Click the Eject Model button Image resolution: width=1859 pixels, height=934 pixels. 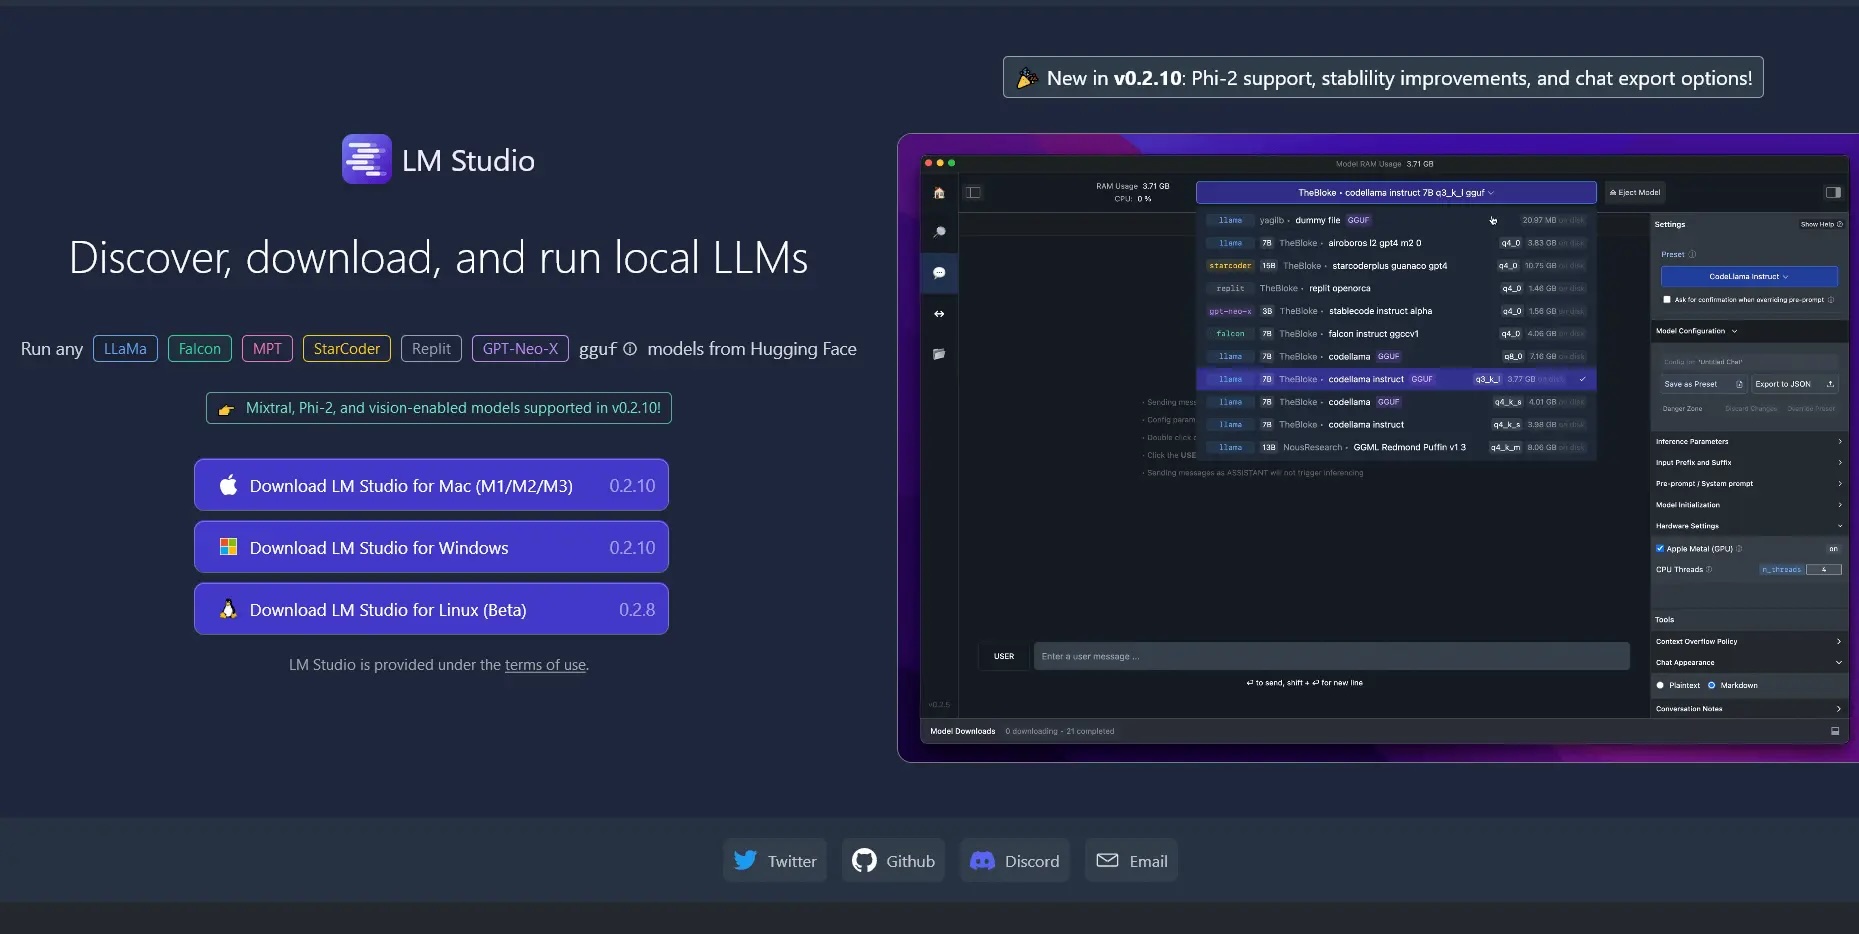[1636, 192]
